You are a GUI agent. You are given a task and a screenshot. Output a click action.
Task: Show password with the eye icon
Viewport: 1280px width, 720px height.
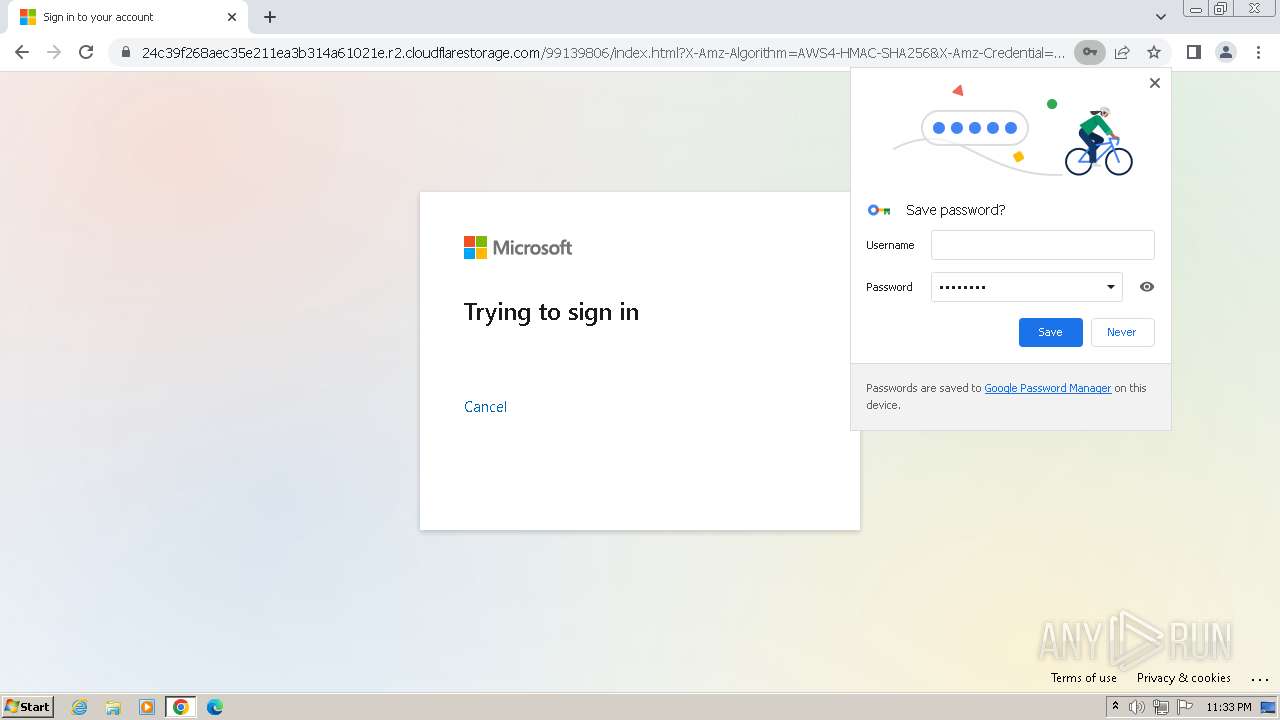click(1147, 287)
